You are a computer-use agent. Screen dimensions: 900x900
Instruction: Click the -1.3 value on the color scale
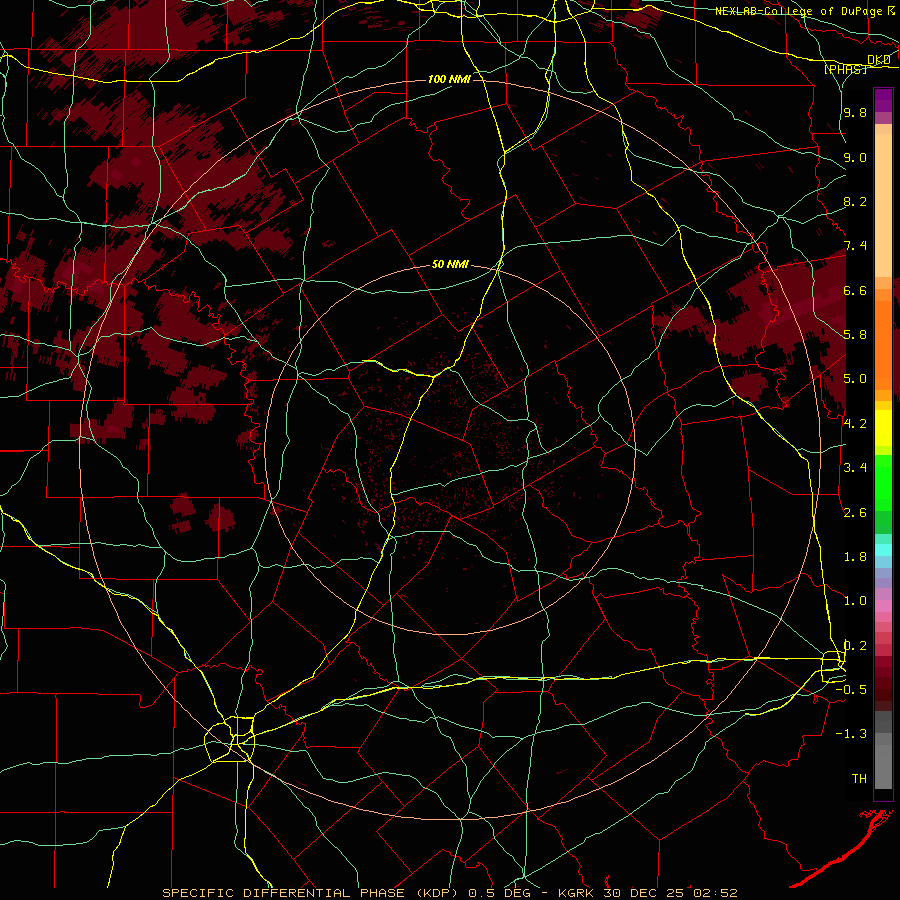coord(851,734)
